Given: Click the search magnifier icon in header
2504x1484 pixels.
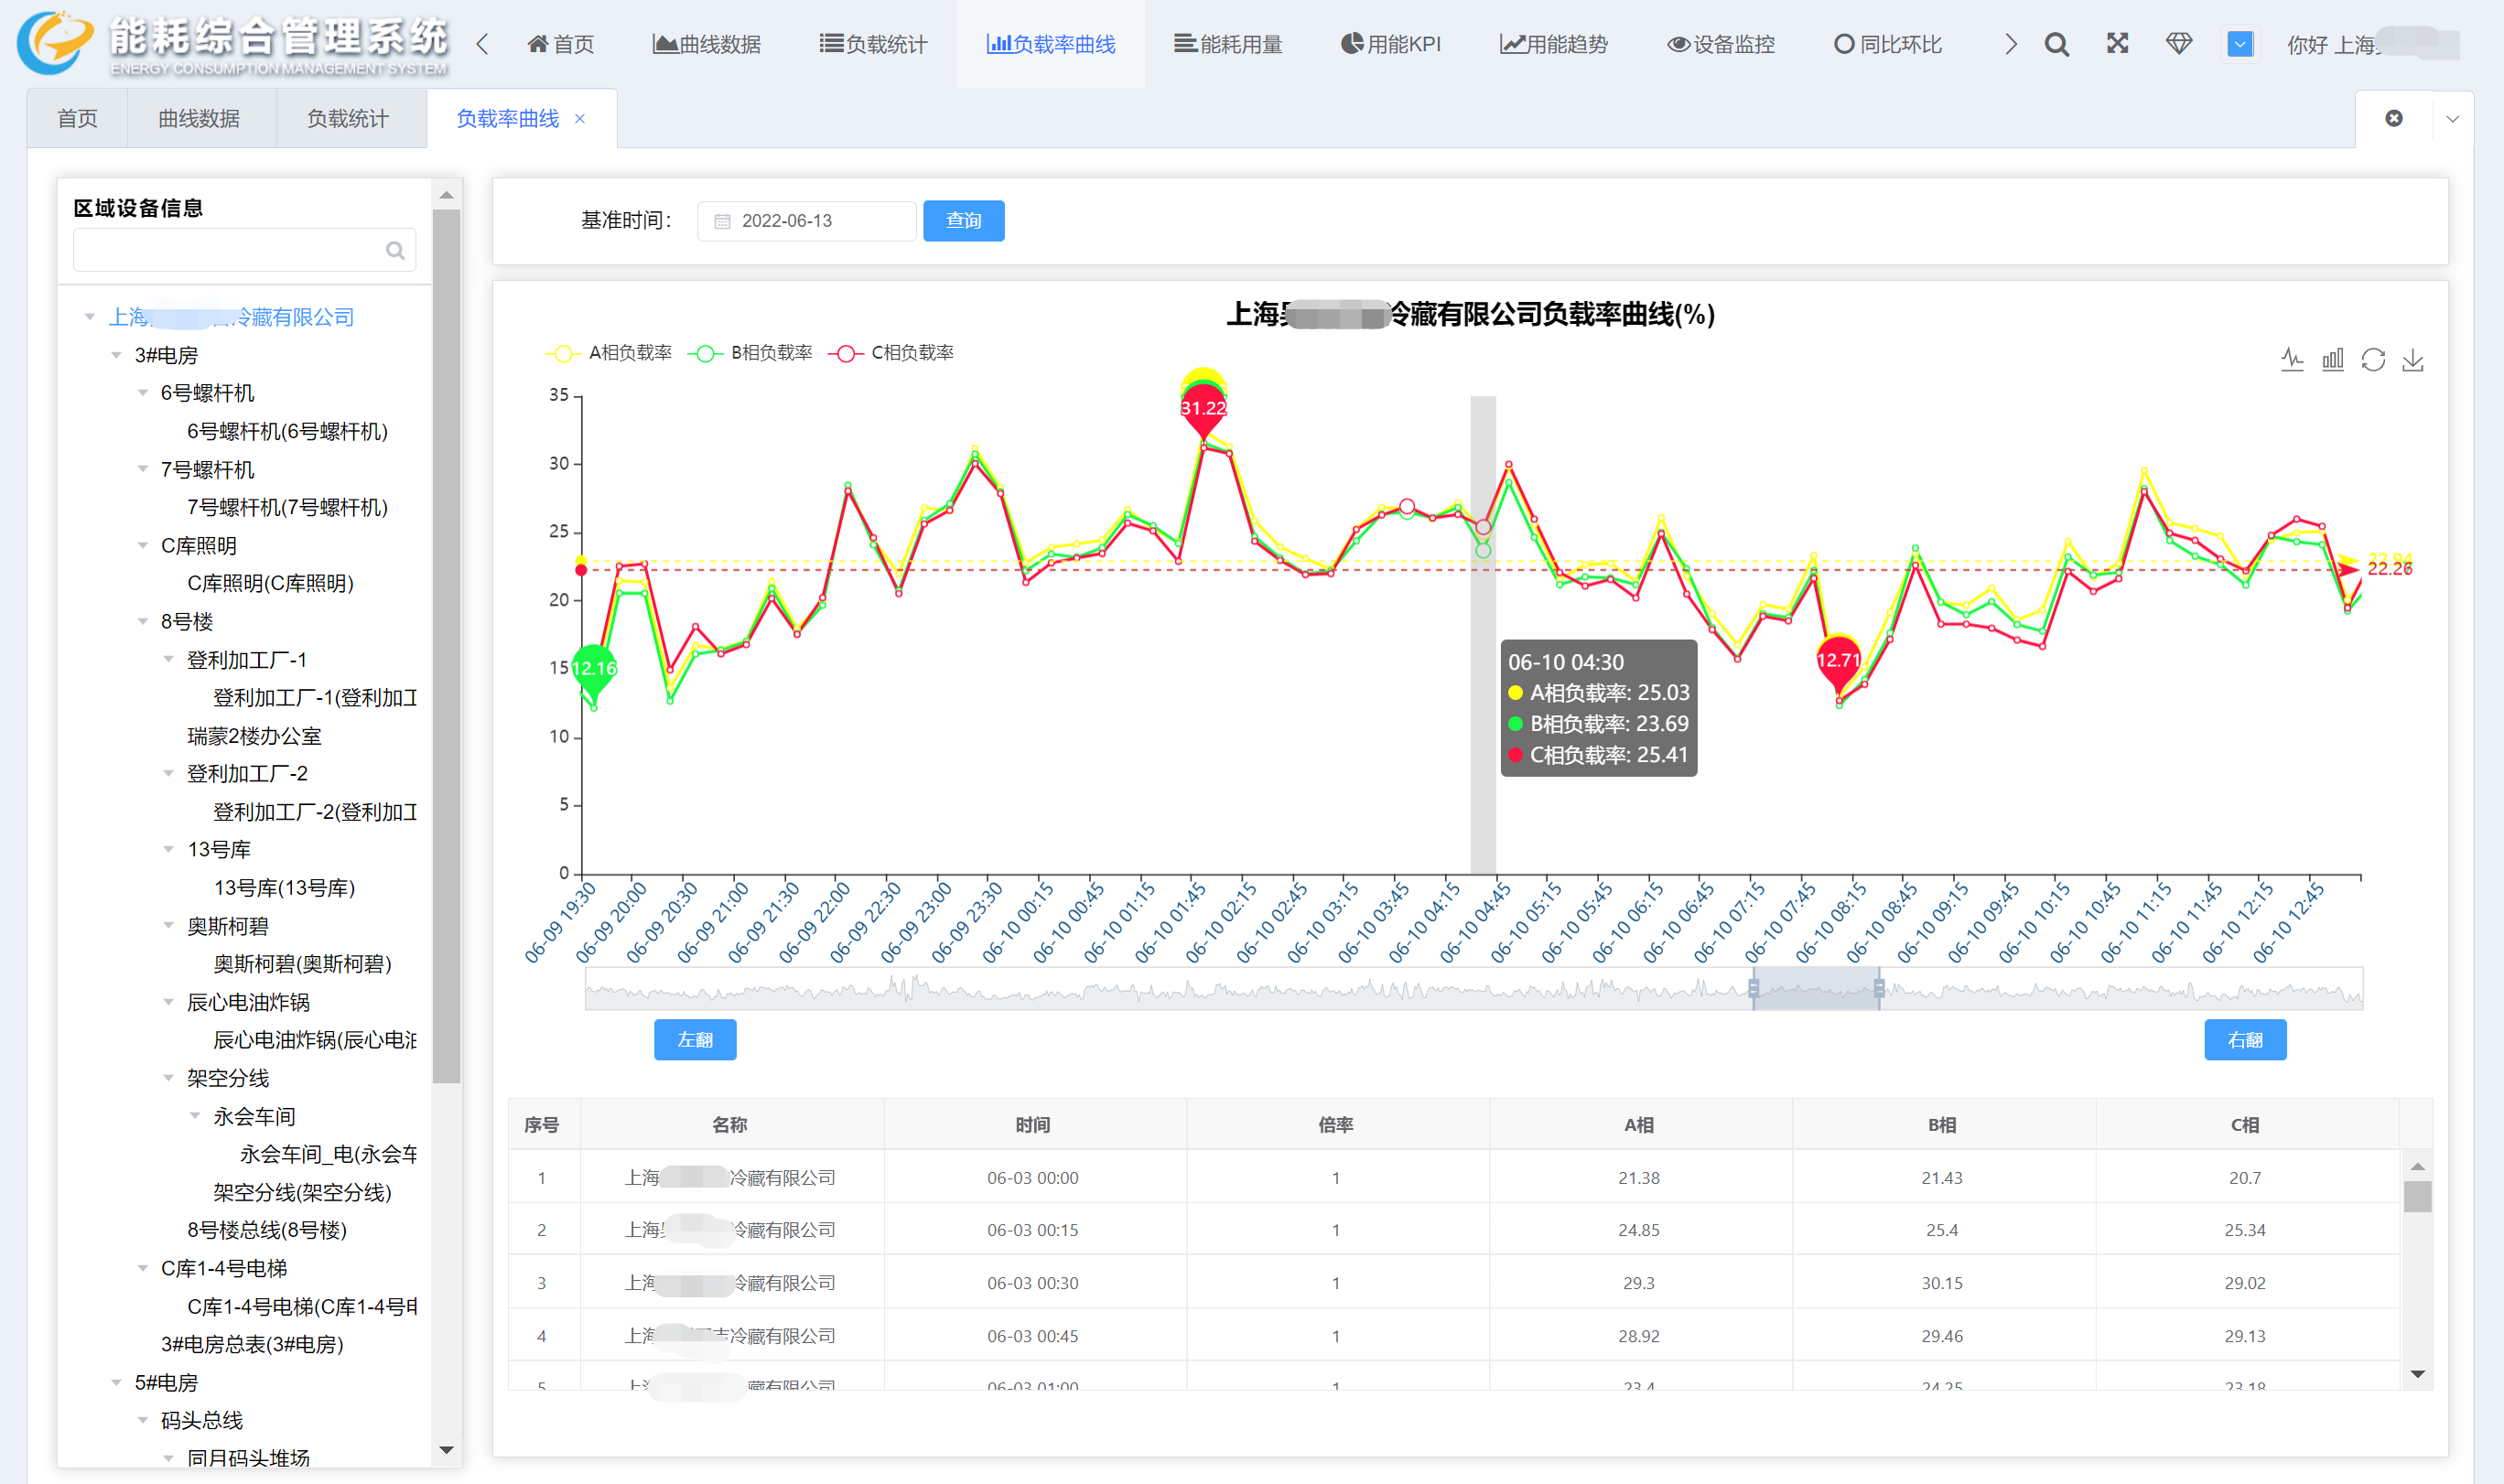Looking at the screenshot, I should pos(2056,44).
